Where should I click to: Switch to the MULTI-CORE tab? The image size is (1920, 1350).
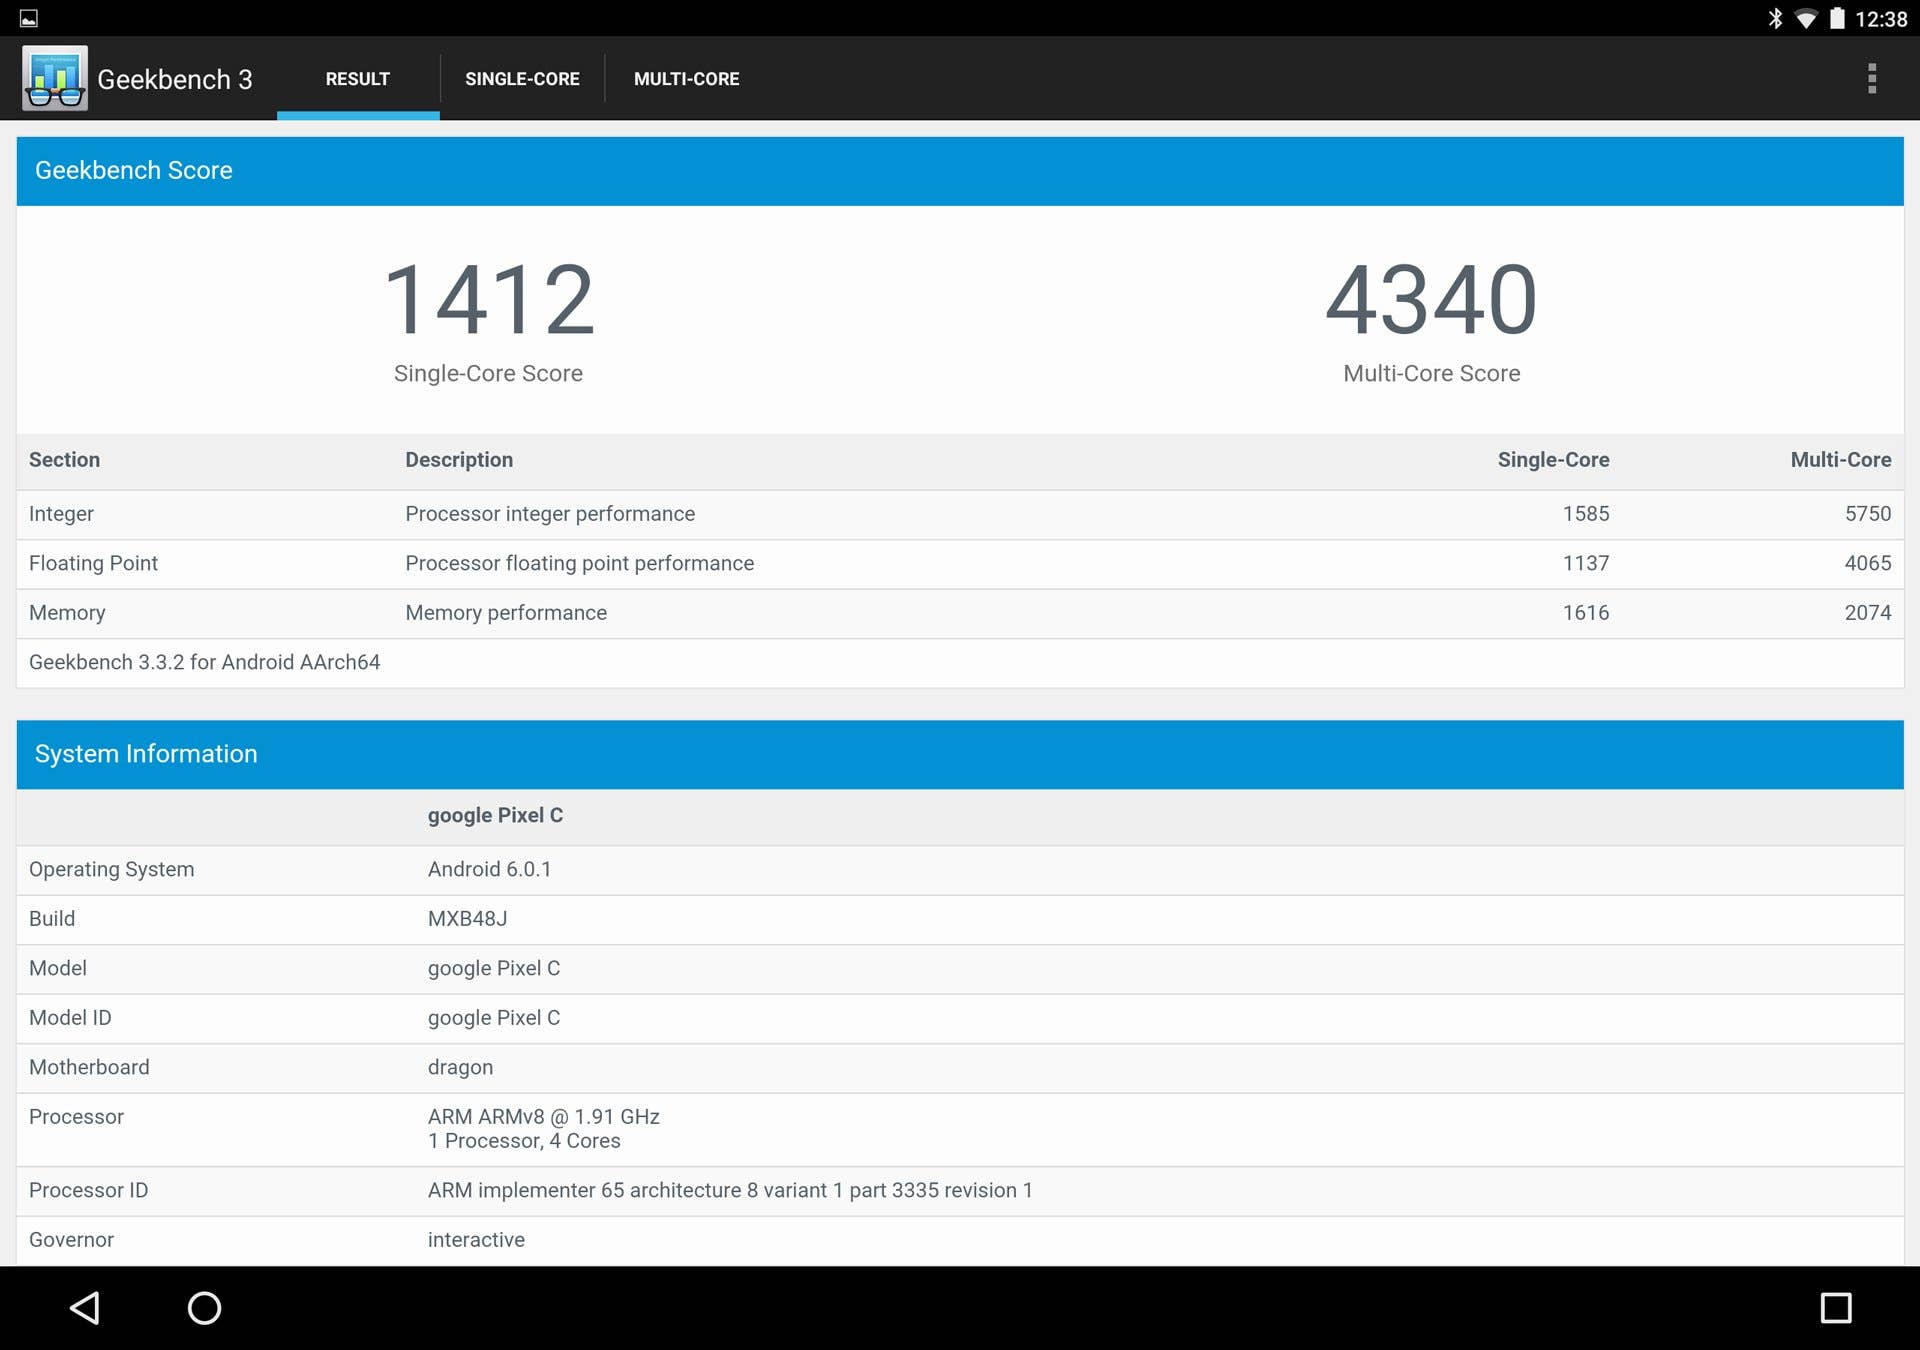[687, 78]
